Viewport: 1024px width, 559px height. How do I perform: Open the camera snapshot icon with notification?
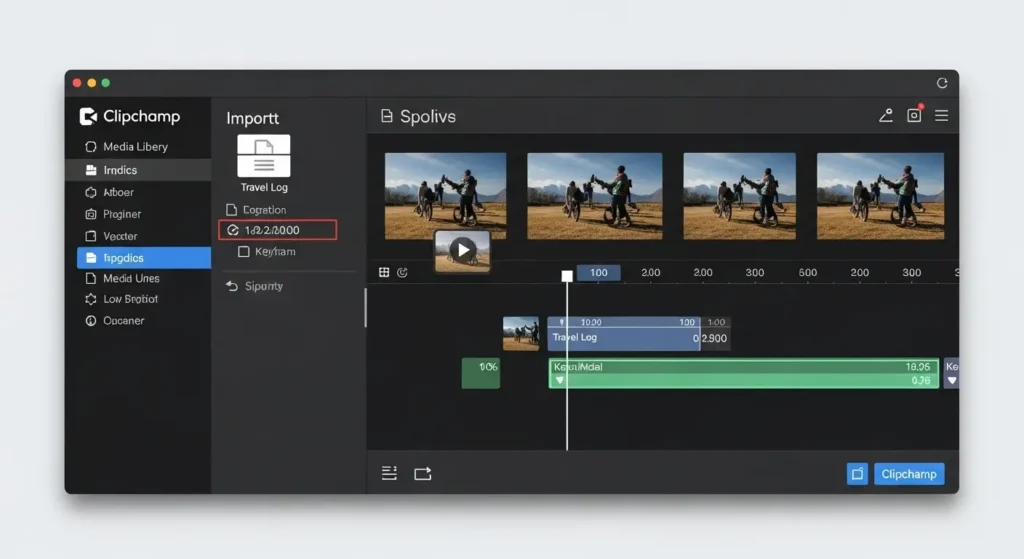(x=914, y=115)
